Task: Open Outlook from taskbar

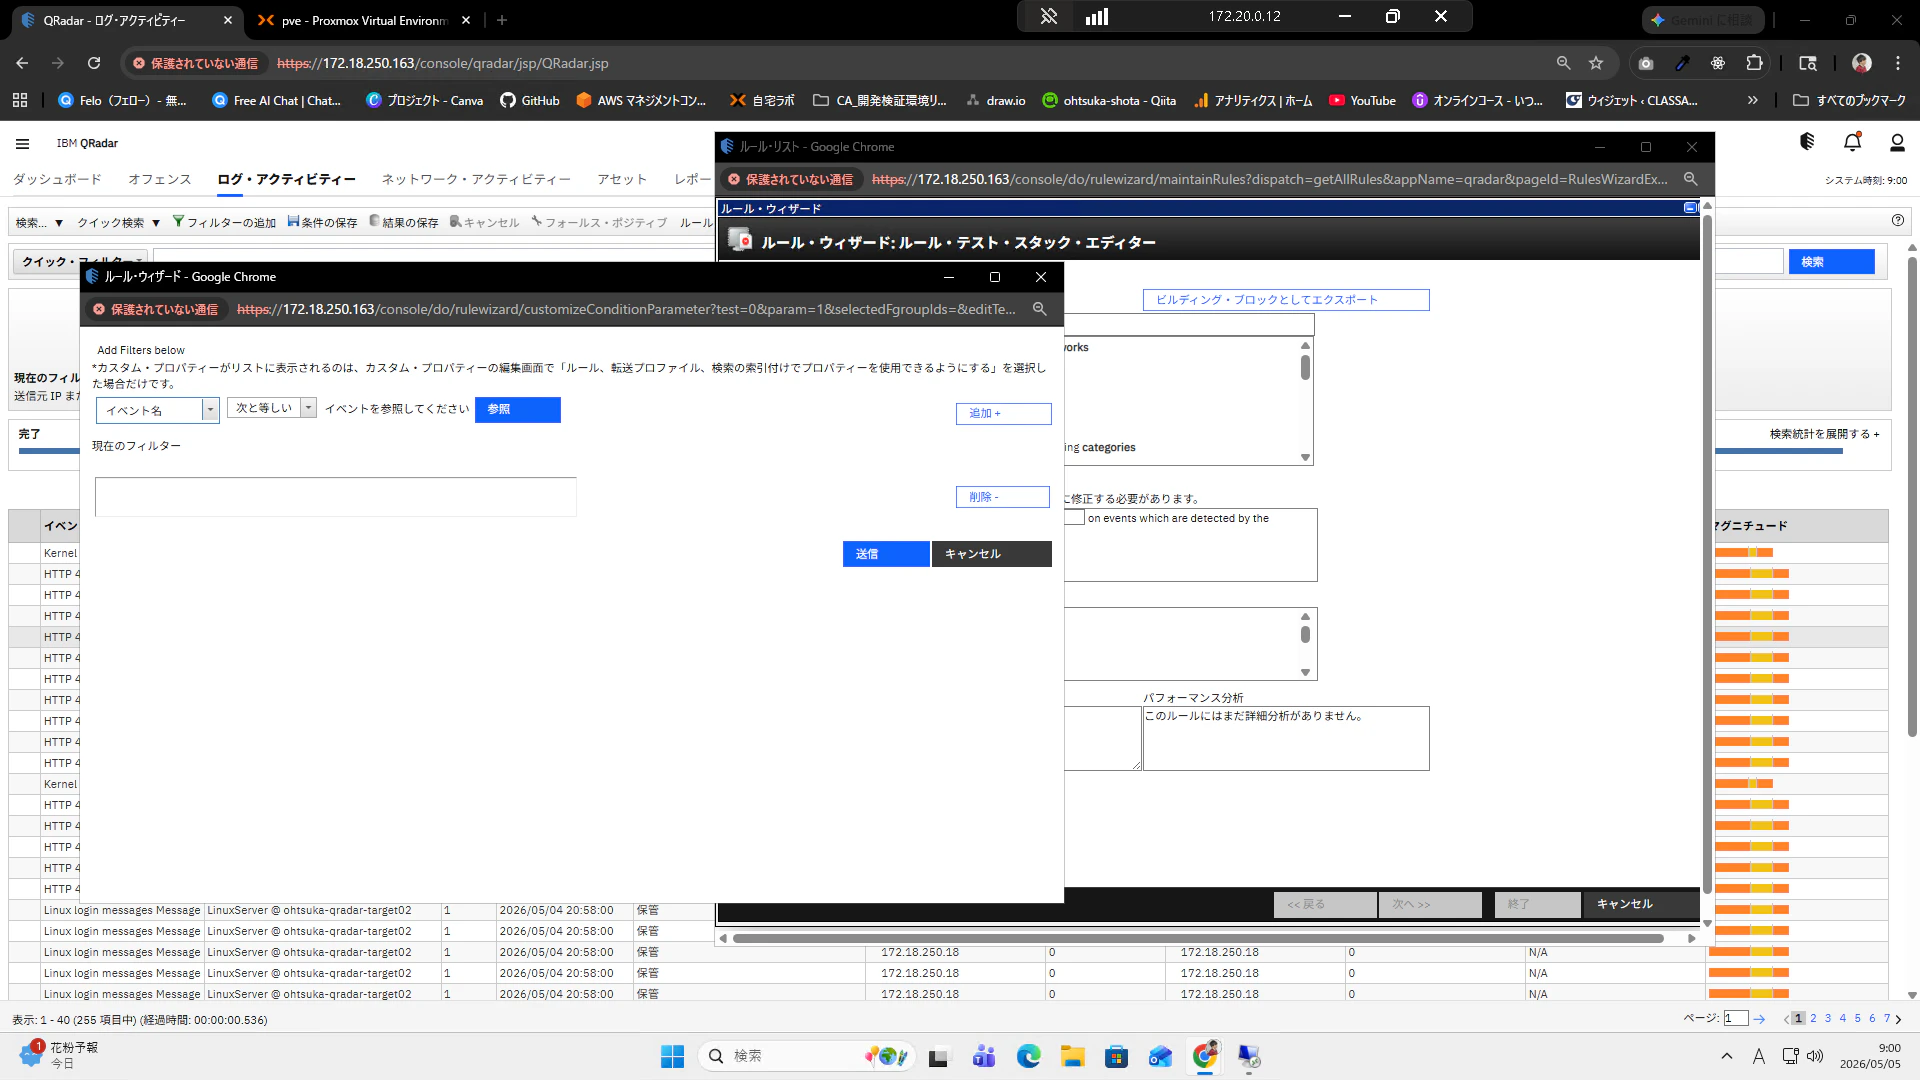Action: point(1160,1056)
